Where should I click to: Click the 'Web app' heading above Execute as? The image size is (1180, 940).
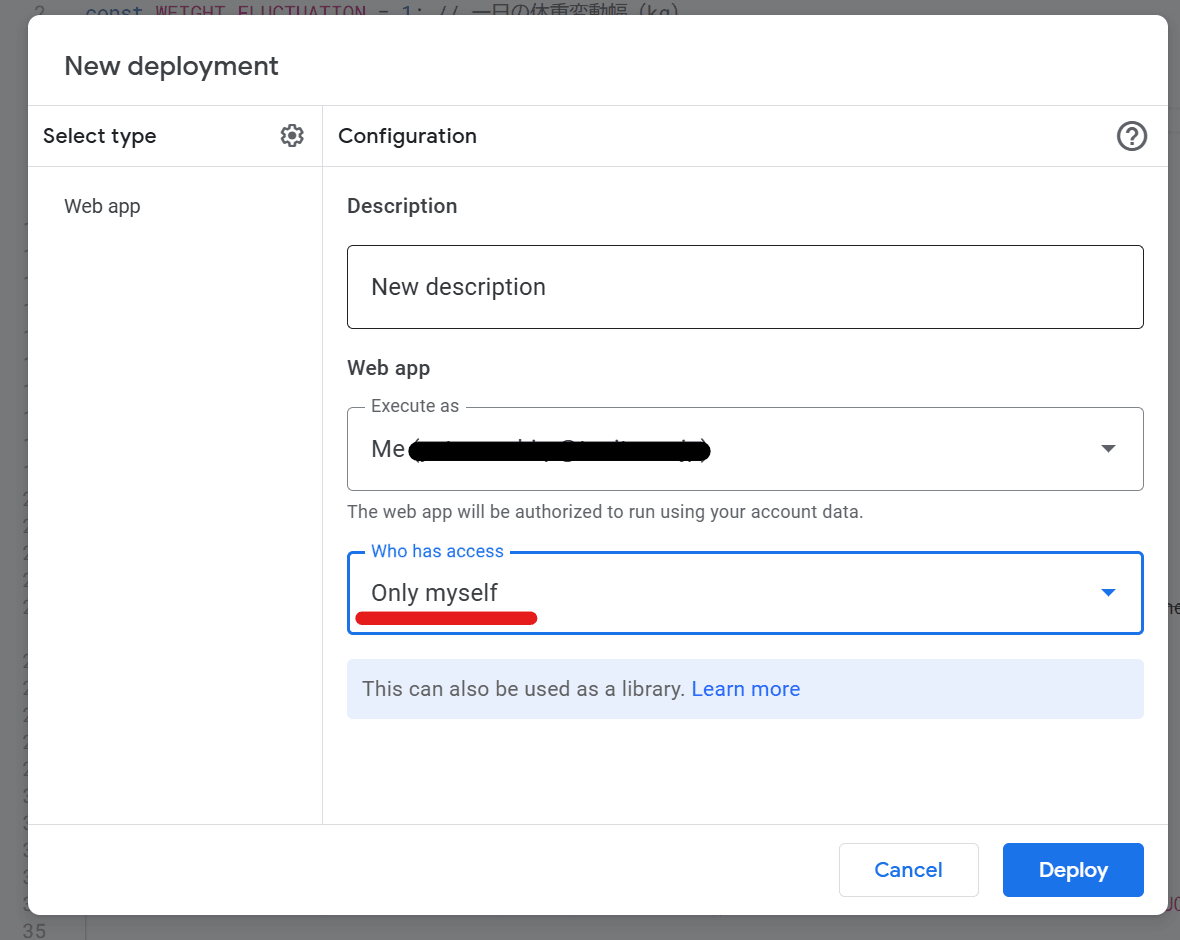[388, 368]
